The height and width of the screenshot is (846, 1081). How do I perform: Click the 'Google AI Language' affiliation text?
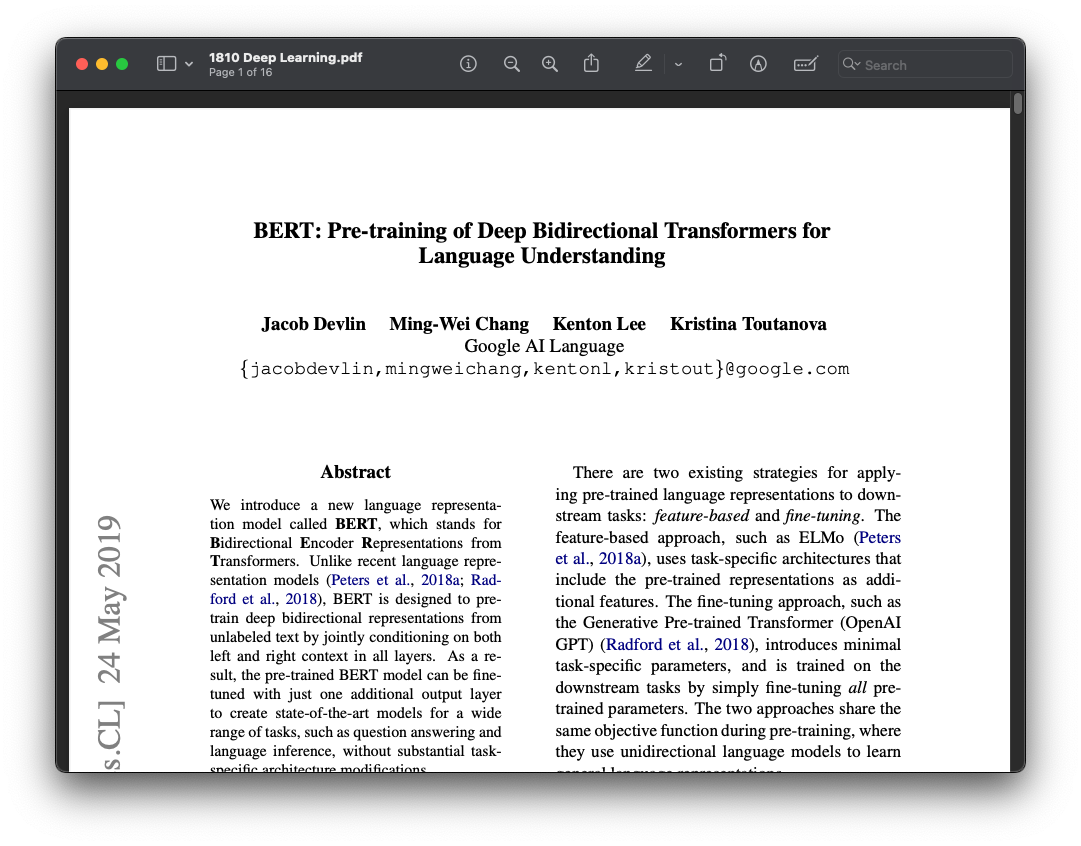pos(544,346)
